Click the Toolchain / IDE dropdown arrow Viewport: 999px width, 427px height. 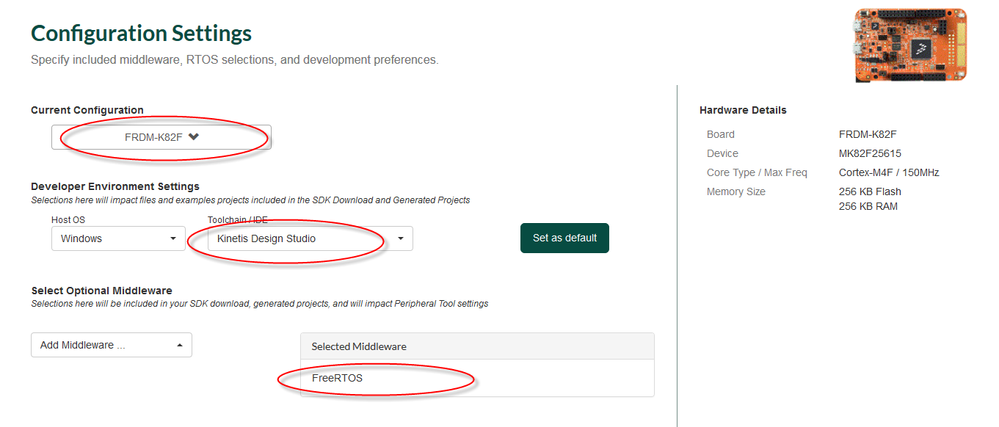(400, 239)
